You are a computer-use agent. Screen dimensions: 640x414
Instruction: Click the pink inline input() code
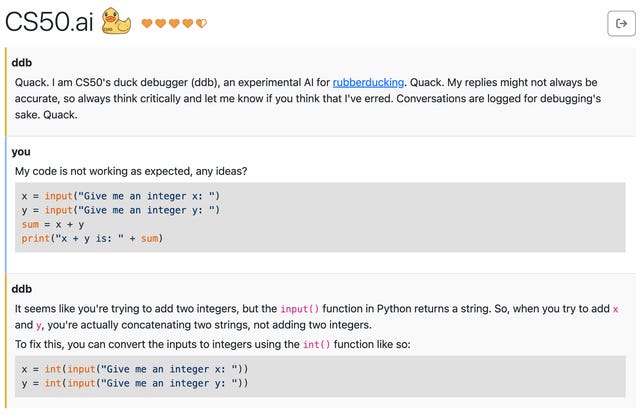coord(300,309)
